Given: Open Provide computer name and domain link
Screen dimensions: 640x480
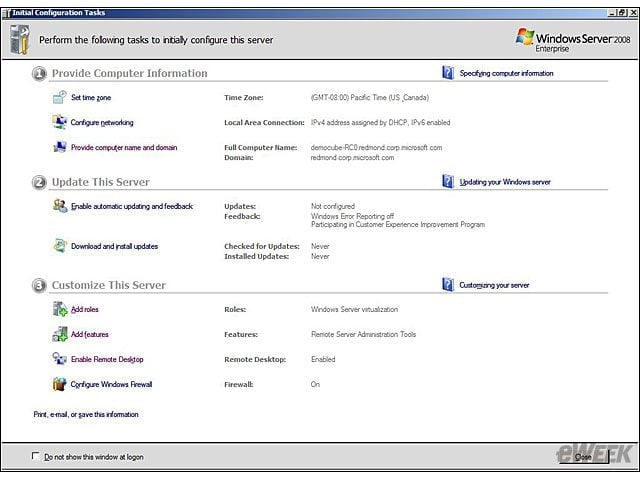Looking at the screenshot, I should click(124, 147).
